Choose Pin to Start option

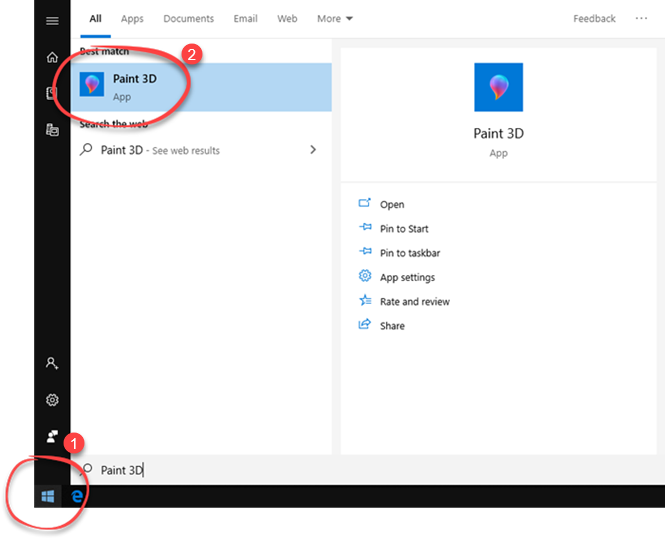pyautogui.click(x=404, y=229)
